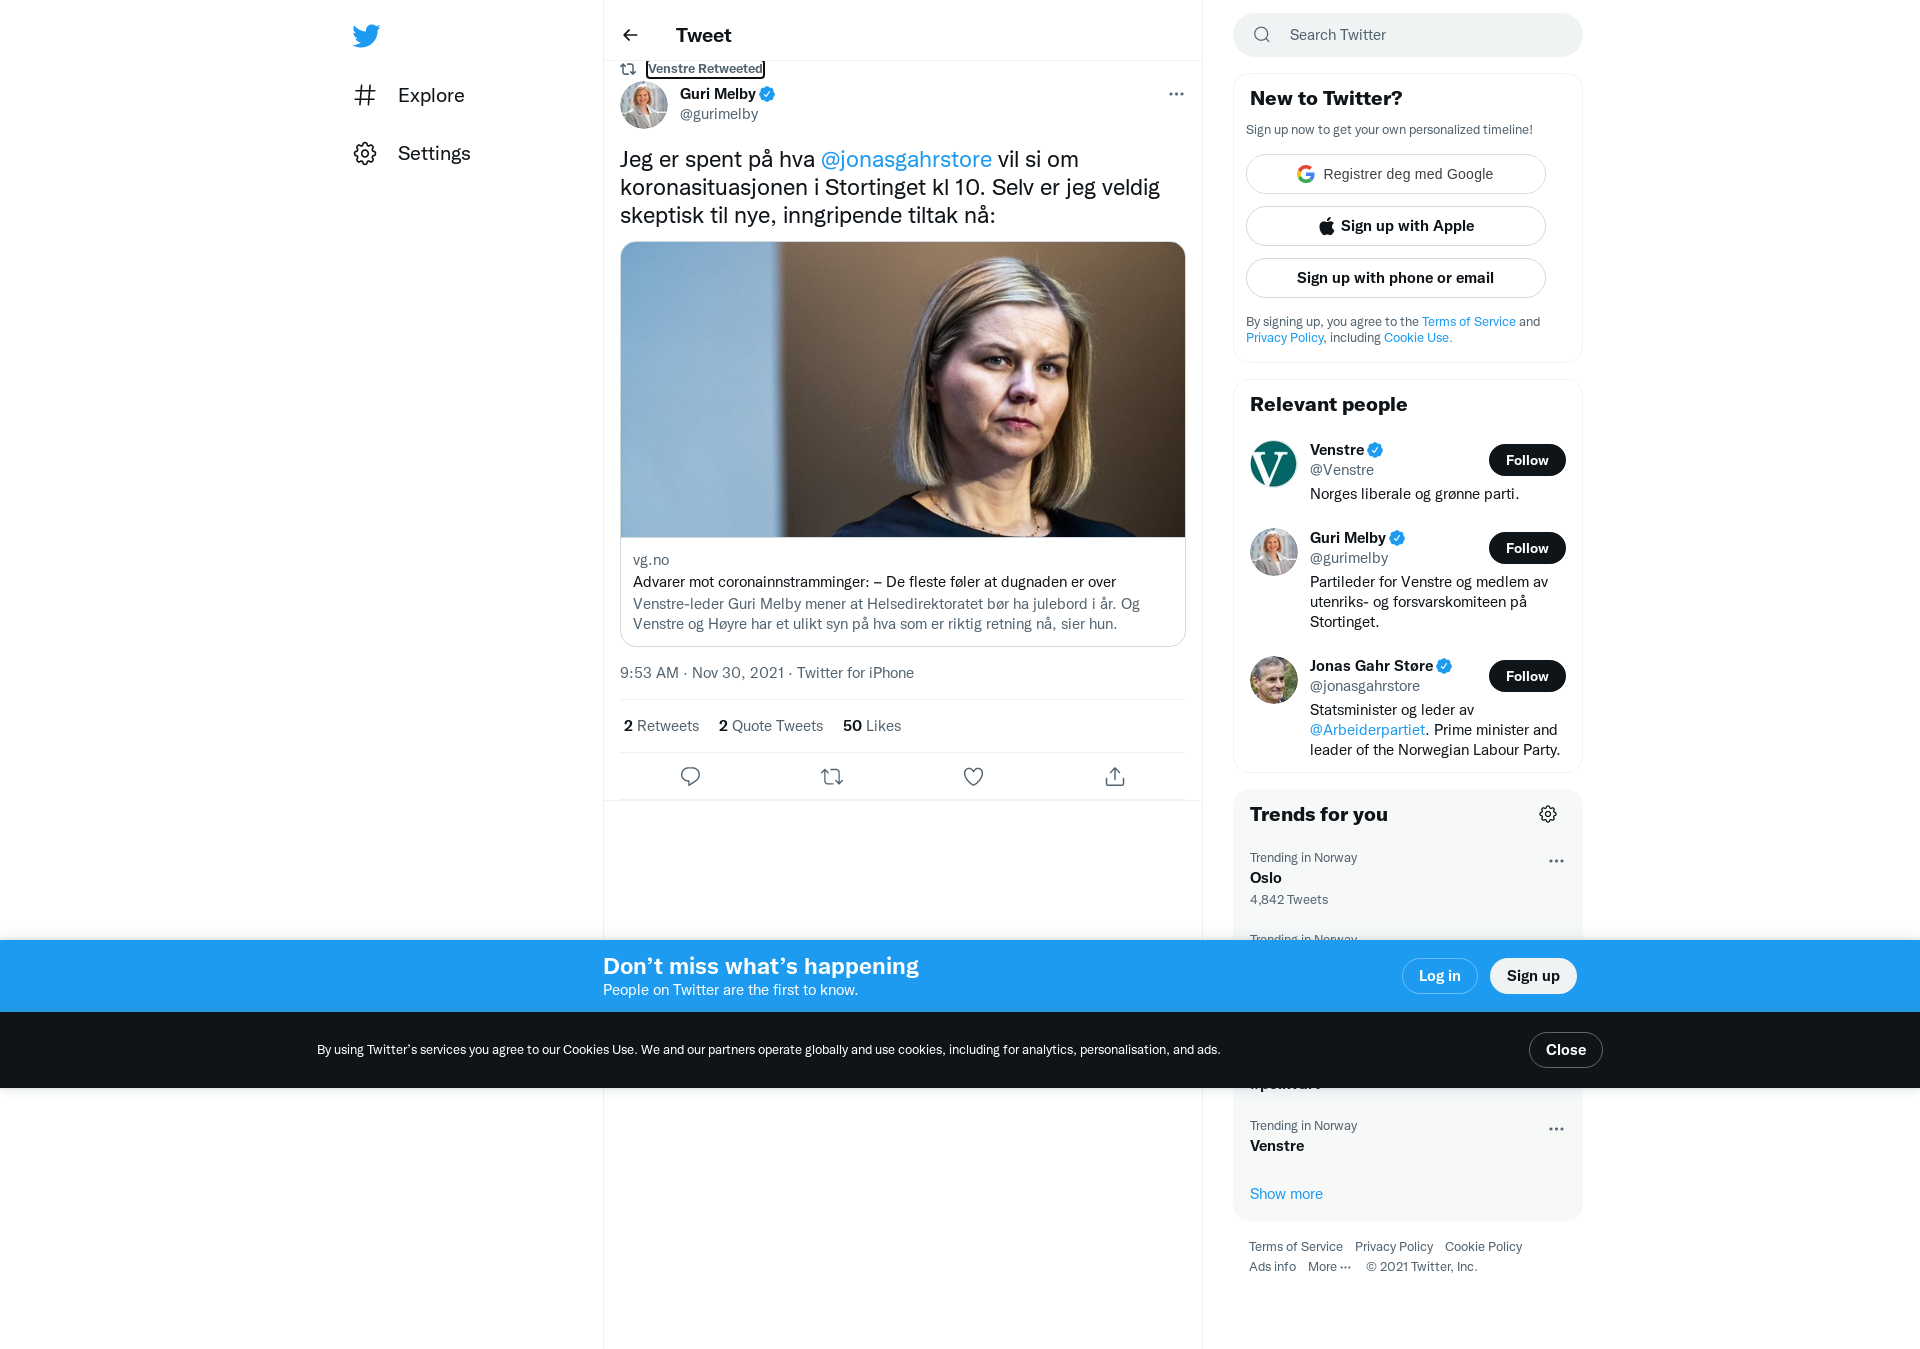
Task: Open the Trends settings gear icon
Action: [x=1548, y=814]
